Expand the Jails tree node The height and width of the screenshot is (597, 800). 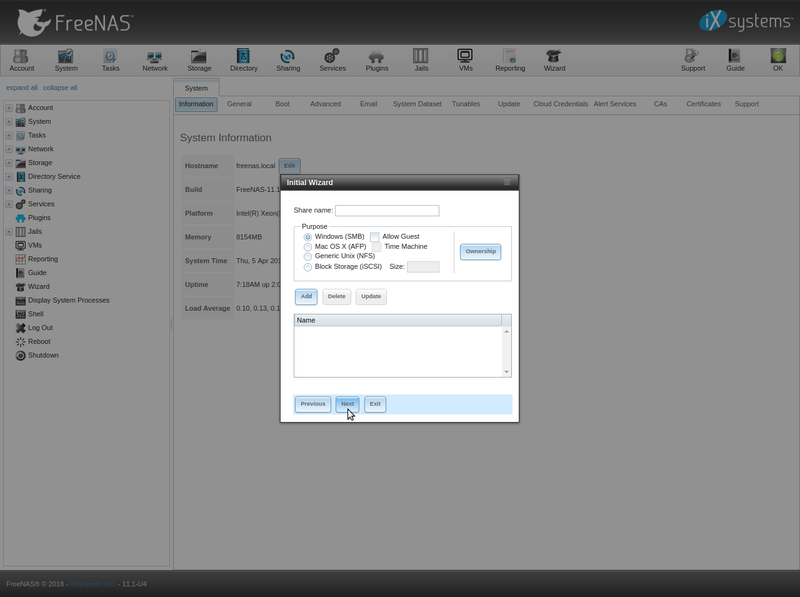(9, 232)
